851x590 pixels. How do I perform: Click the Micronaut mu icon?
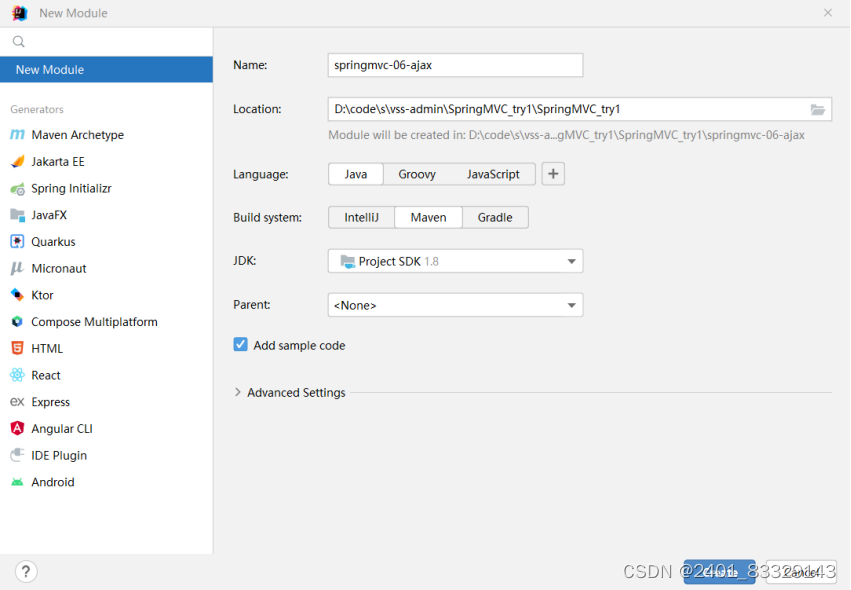17,268
